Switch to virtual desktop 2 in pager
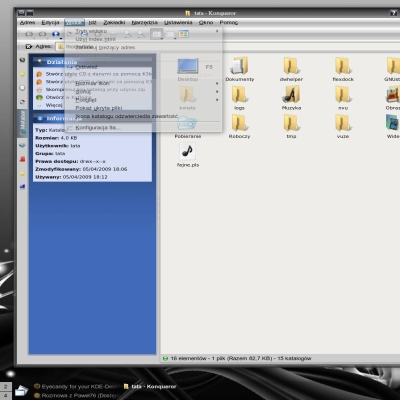The image size is (400, 400). [x=6, y=387]
